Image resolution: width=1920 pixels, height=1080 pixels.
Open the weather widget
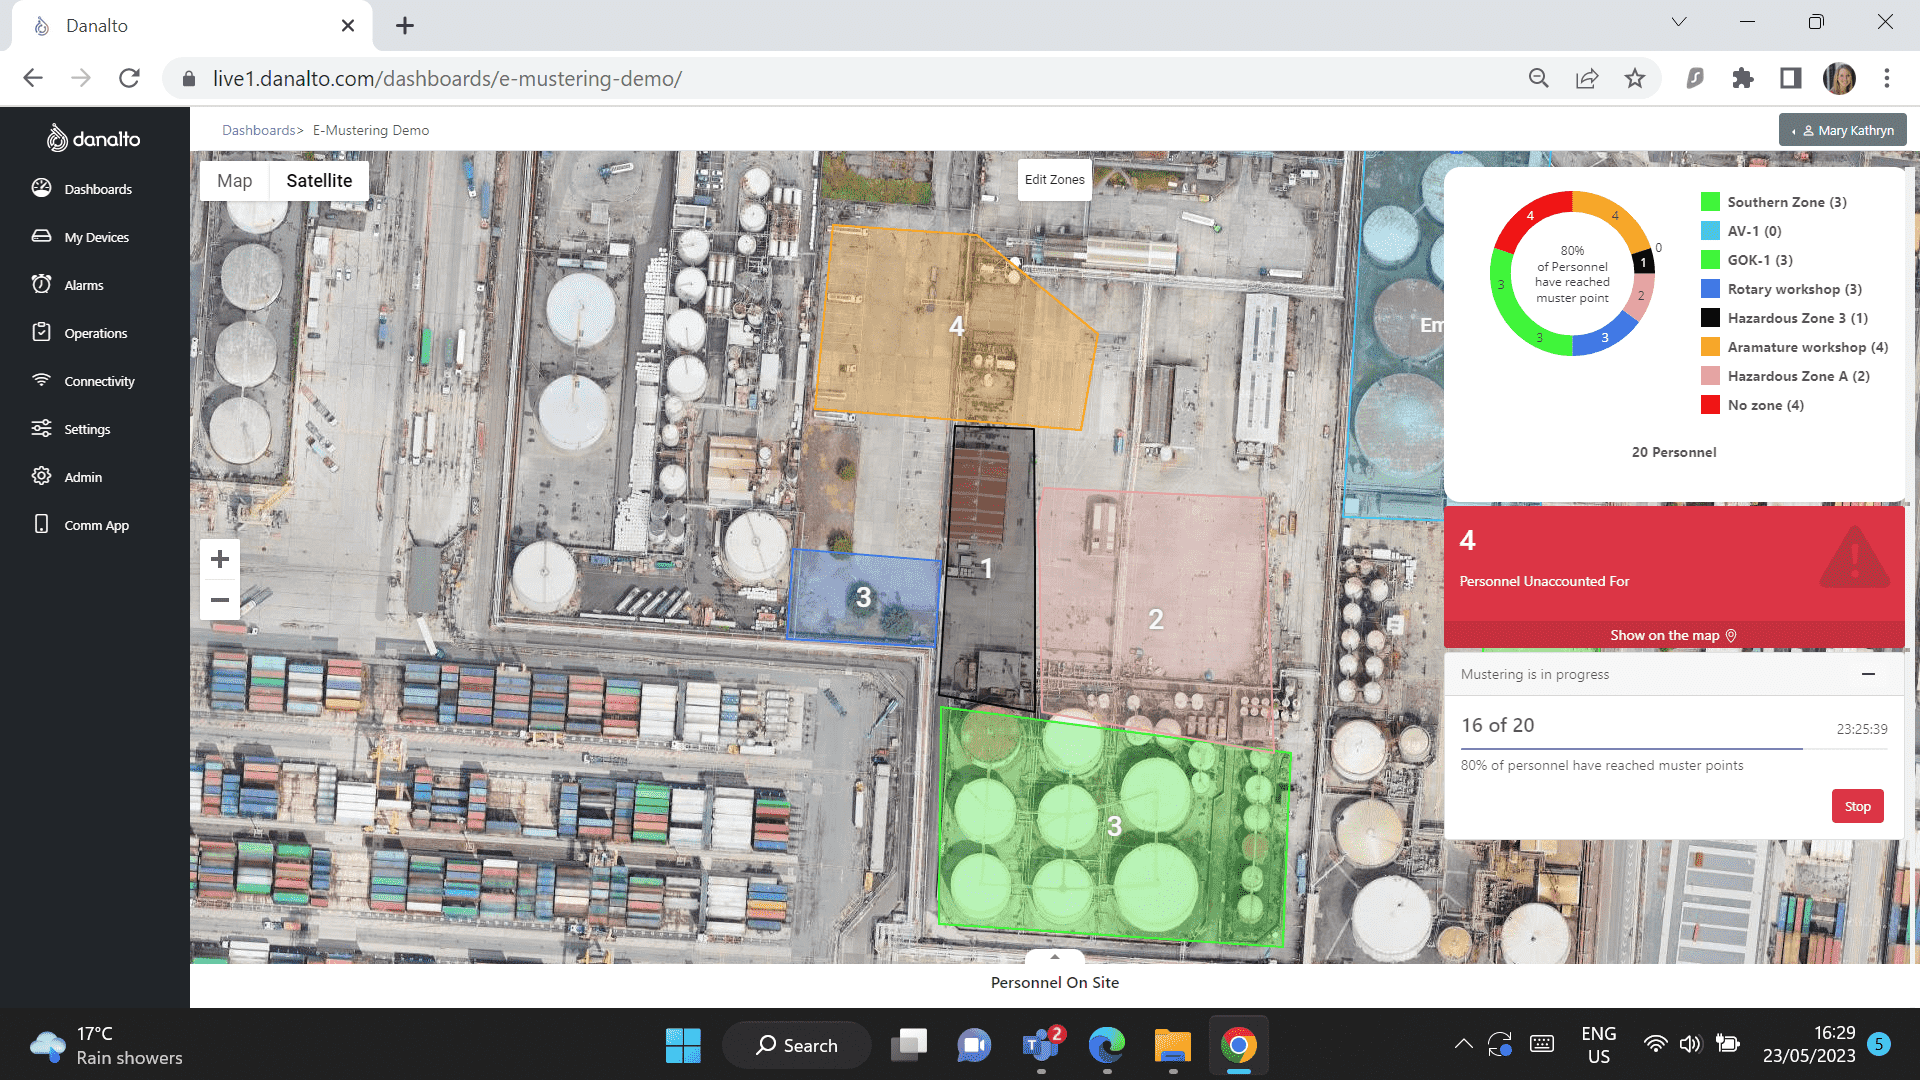107,1045
